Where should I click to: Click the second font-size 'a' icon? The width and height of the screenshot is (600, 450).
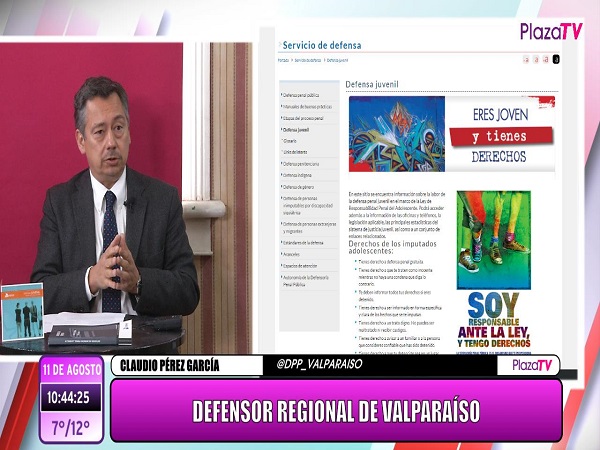tap(536, 59)
